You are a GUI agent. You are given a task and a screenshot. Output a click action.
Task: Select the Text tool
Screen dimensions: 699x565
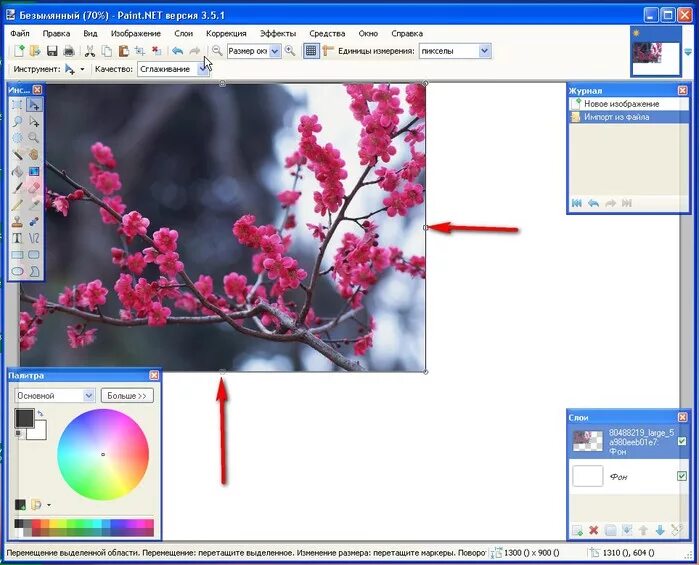(17, 238)
